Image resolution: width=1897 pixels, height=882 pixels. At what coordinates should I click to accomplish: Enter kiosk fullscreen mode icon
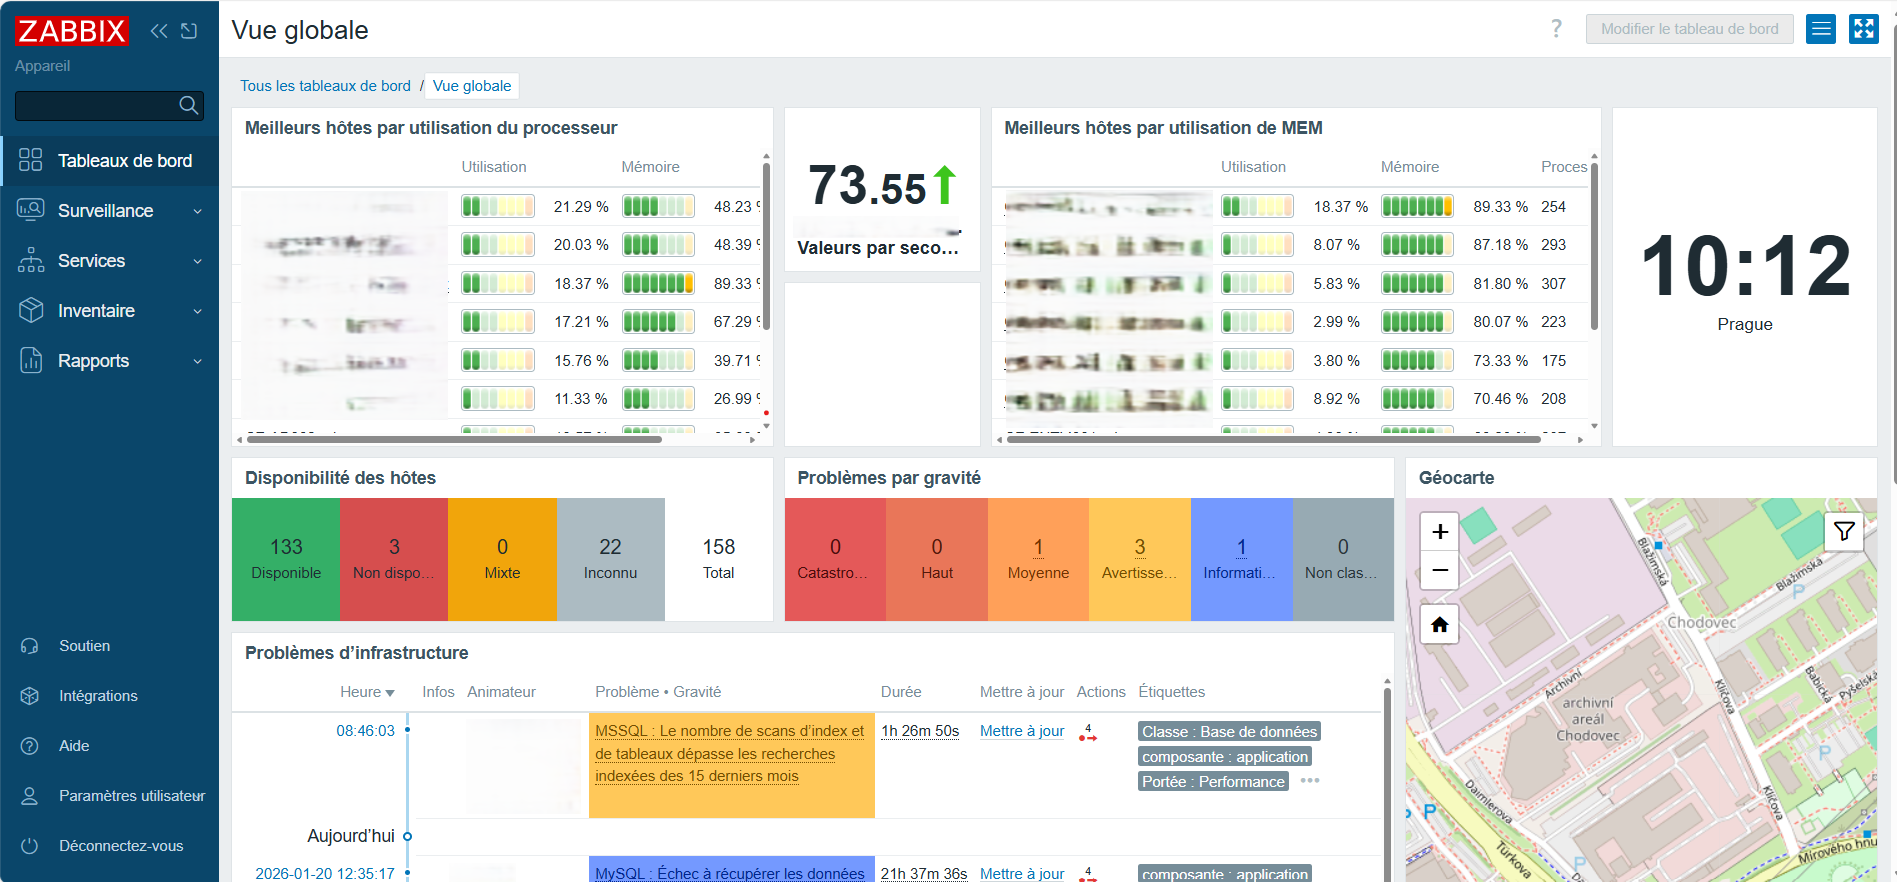tap(1863, 29)
